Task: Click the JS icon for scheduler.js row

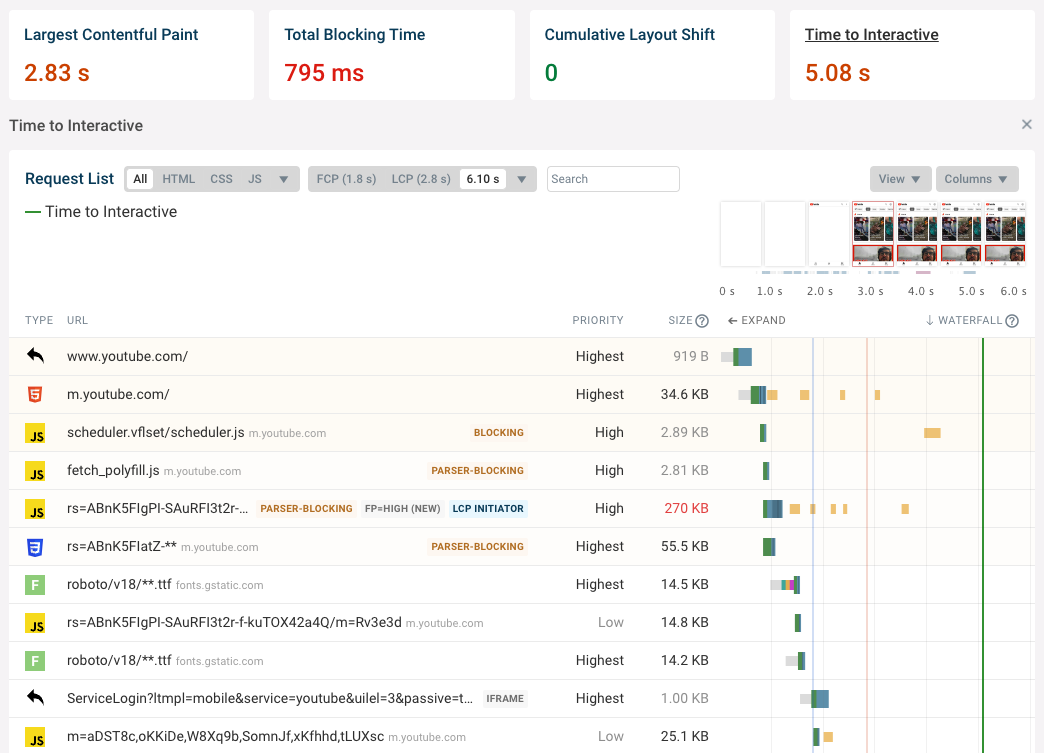Action: (35, 433)
